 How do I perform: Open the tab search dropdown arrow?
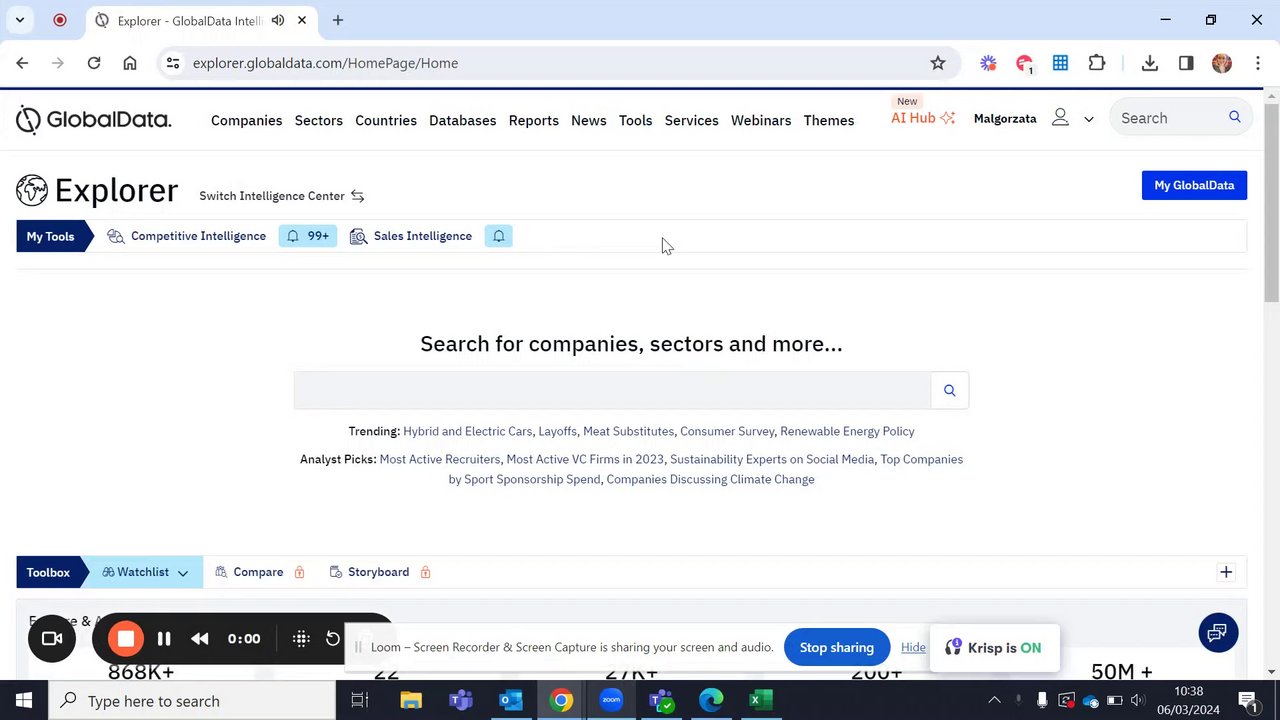click(x=20, y=20)
